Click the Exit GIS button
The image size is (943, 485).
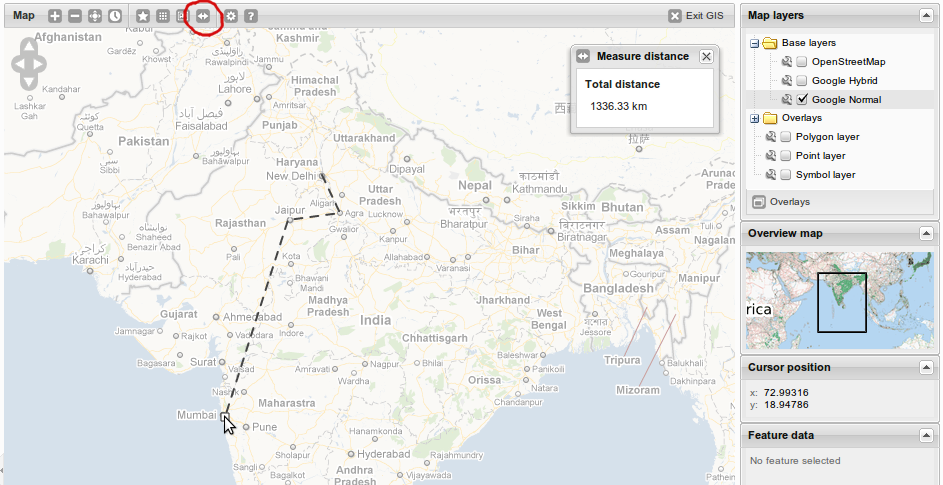[696, 16]
